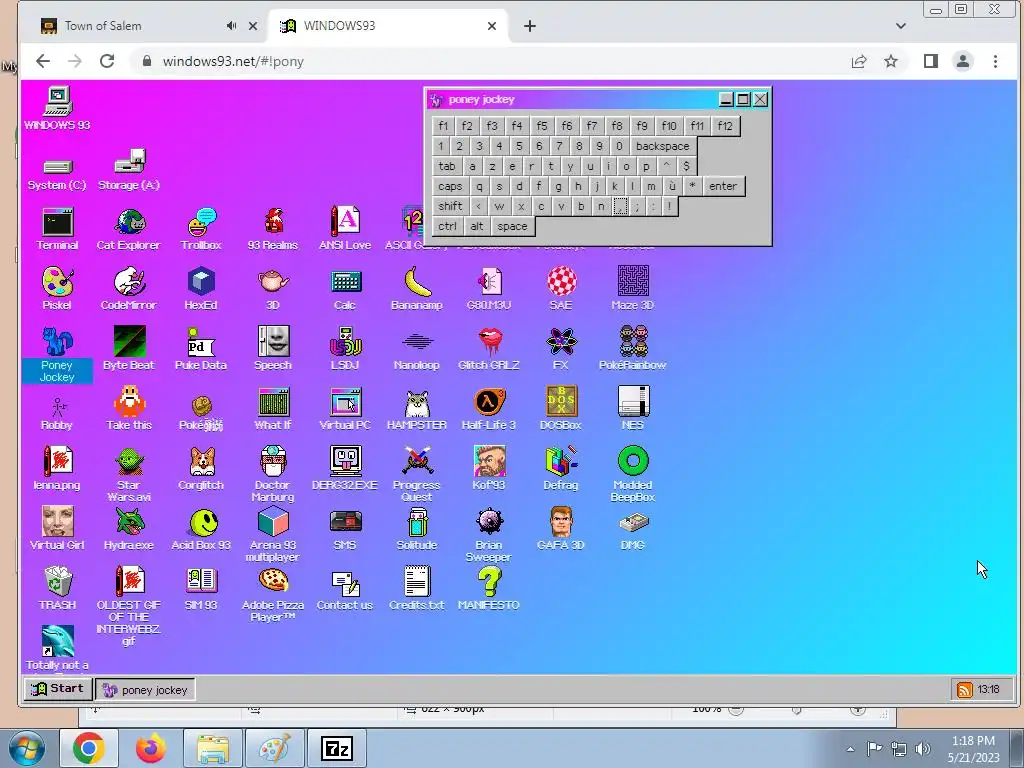
Task: Open Firefox from Windows taskbar
Action: [x=151, y=748]
